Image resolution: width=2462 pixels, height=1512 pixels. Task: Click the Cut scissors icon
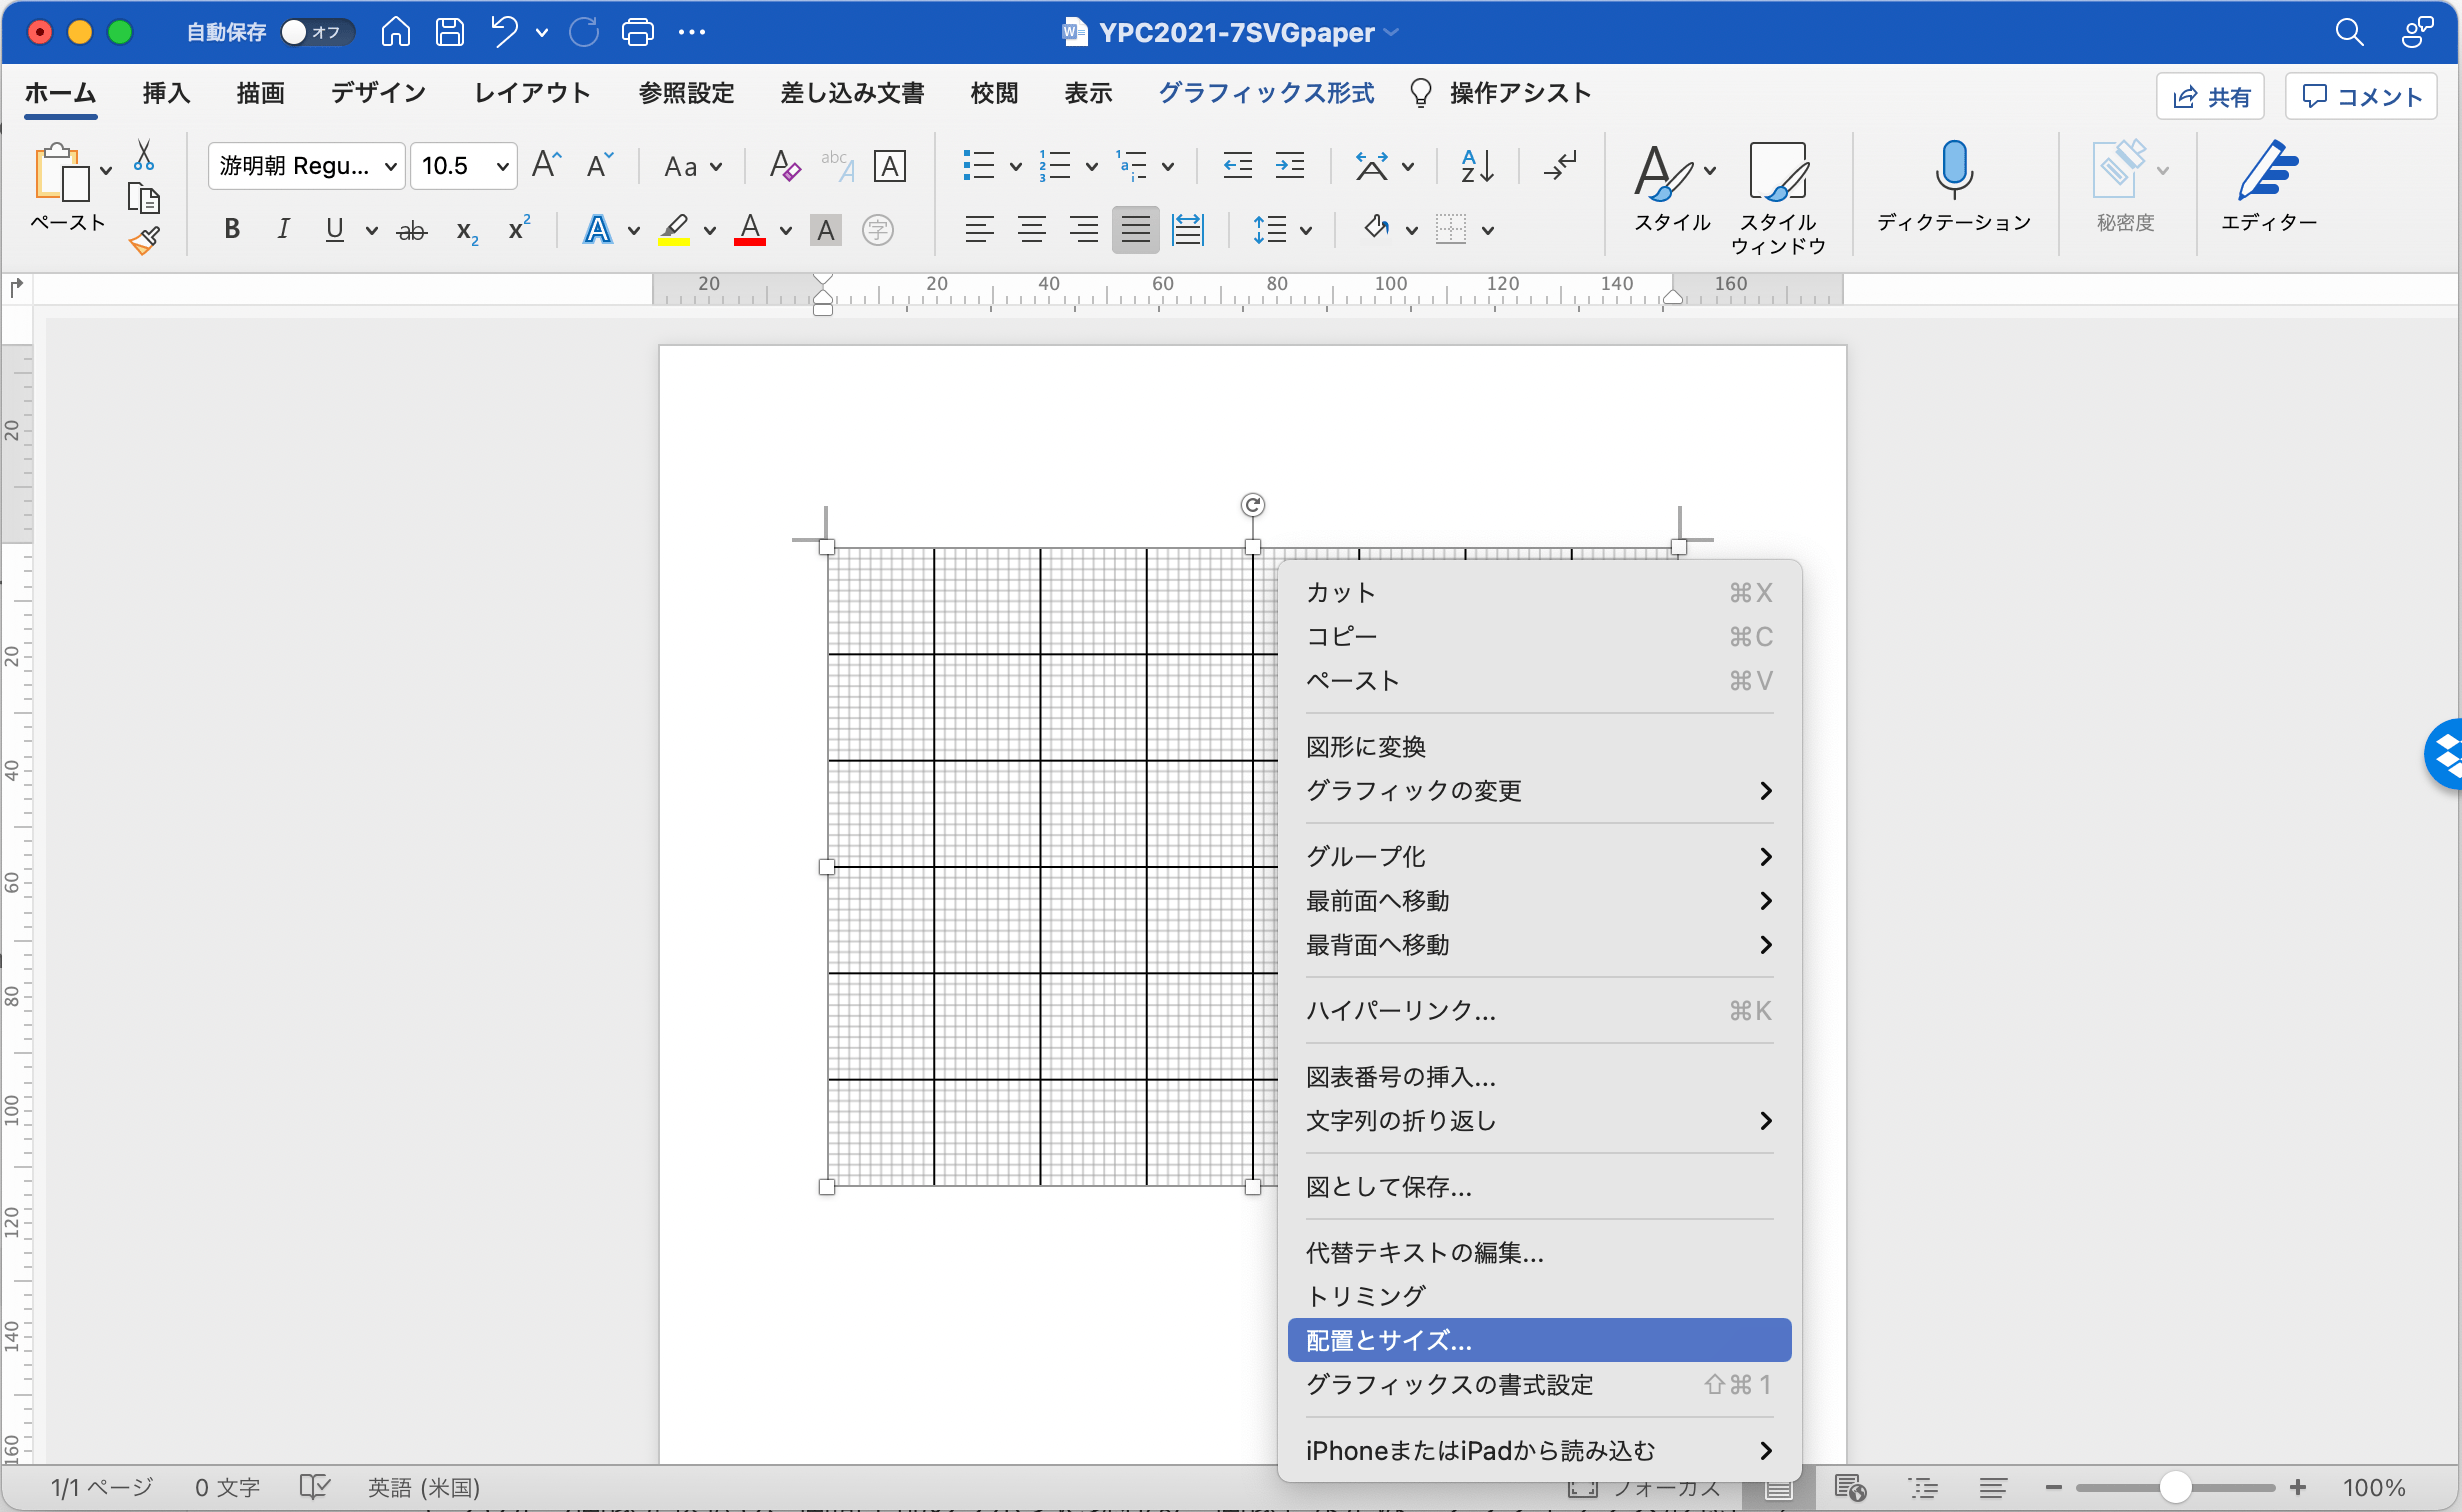tap(144, 155)
